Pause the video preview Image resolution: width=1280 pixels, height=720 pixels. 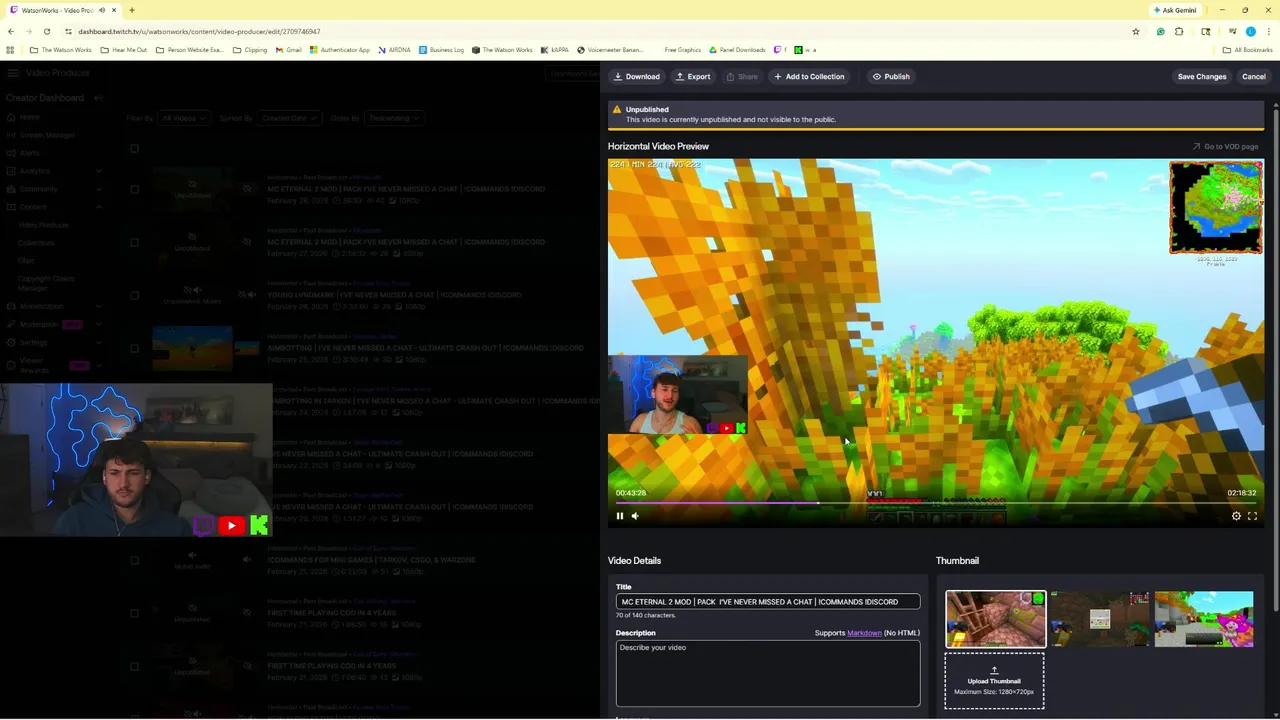pos(619,516)
